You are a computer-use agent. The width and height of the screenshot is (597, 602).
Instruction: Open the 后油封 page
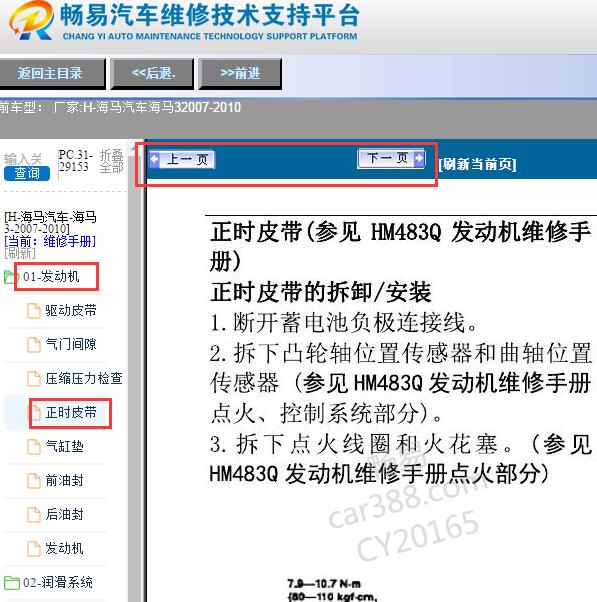(64, 514)
